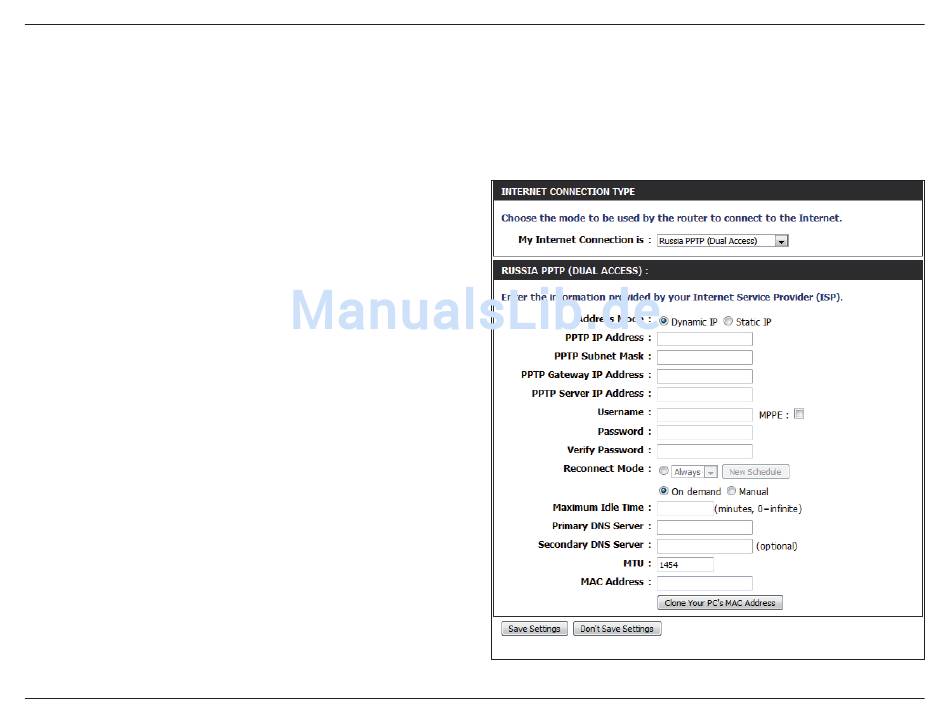
Task: Select Manual reconnect mode
Action: click(x=732, y=491)
